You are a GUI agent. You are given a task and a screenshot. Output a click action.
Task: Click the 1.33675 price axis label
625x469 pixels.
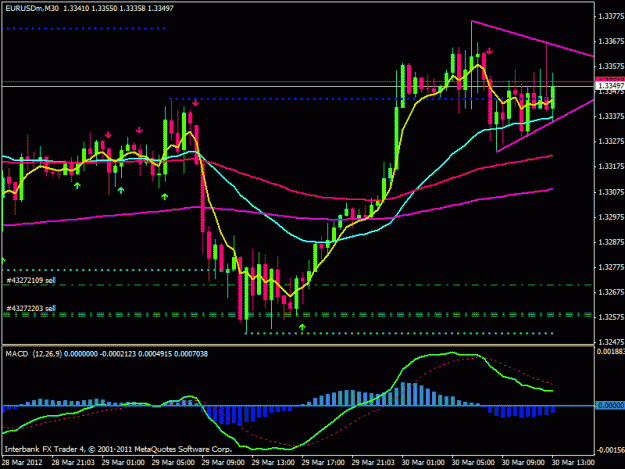point(611,41)
